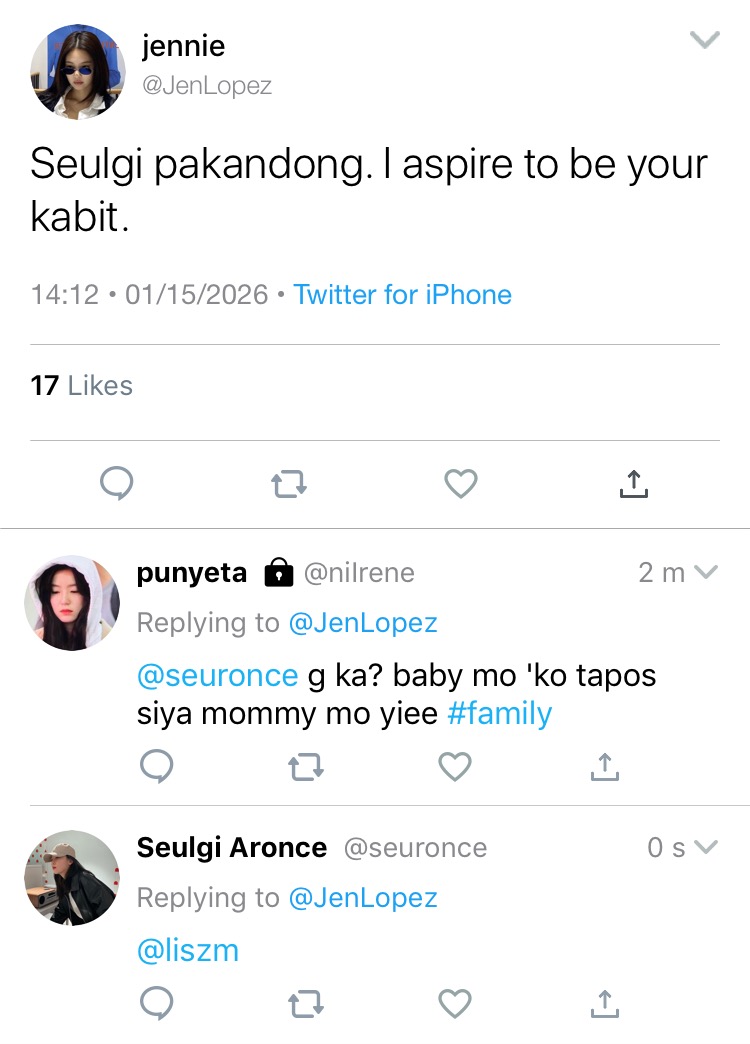
Task: Expand options chevron on Seulgi Aronce's reply
Action: 705,847
